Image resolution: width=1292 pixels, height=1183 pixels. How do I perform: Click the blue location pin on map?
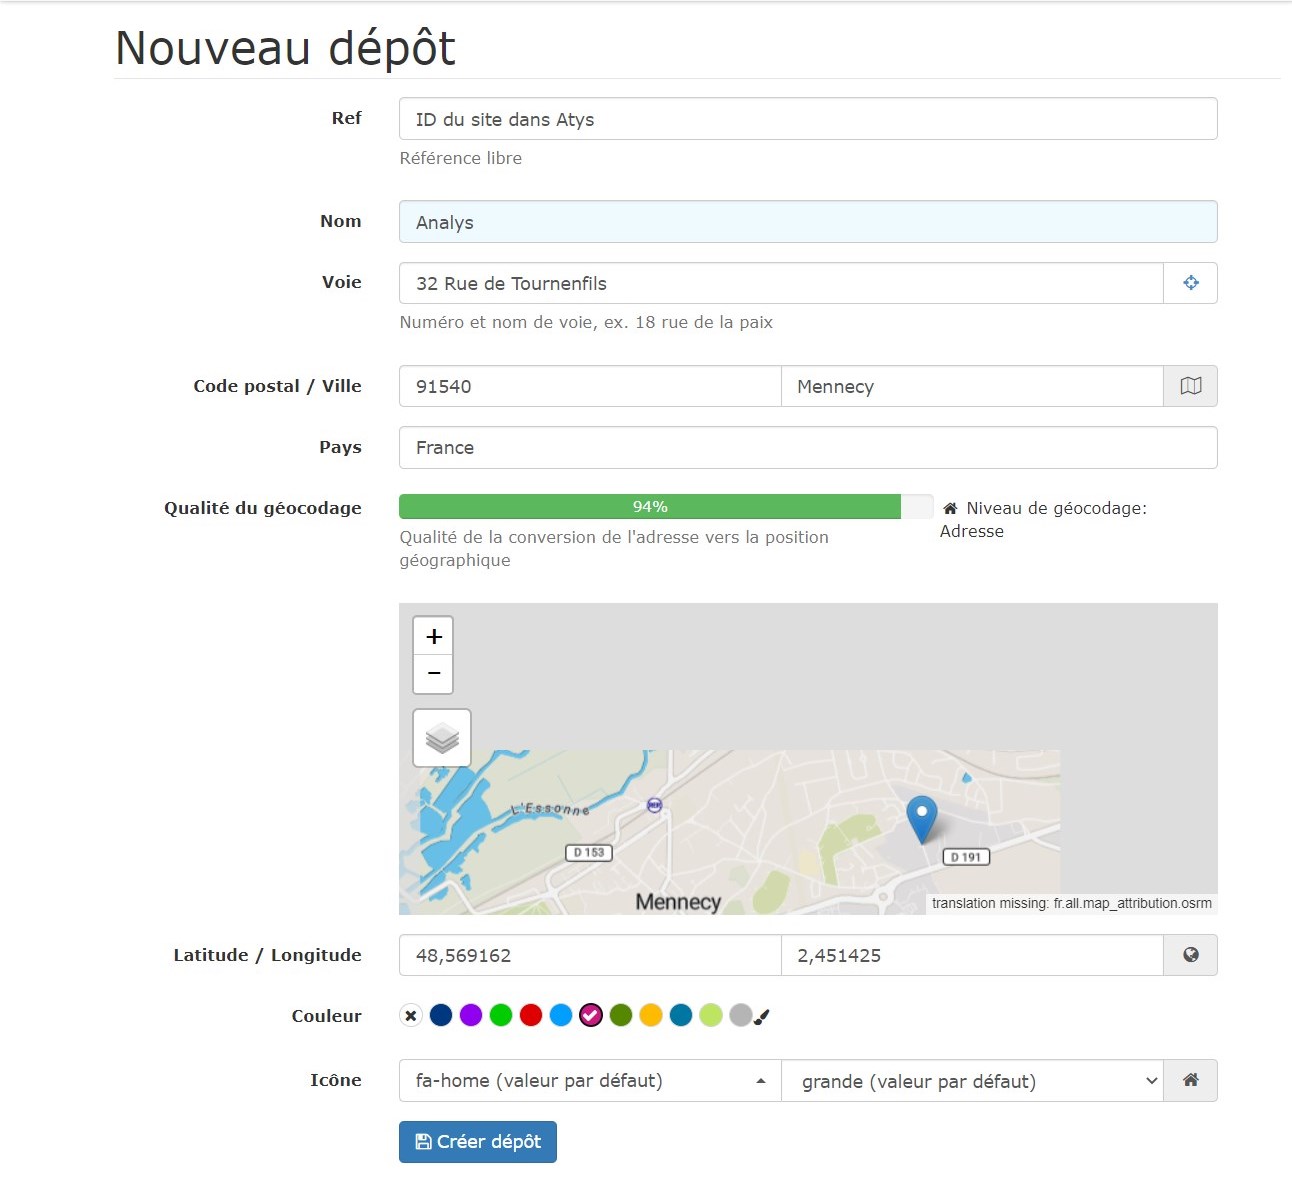[x=921, y=817]
